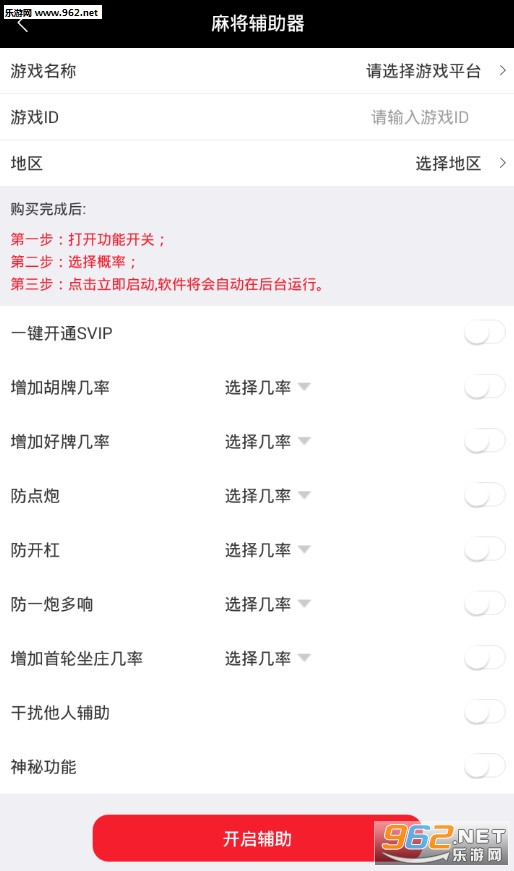The height and width of the screenshot is (871, 514).
Task: Open the 游戏名称 platform selection row
Action: [257, 71]
